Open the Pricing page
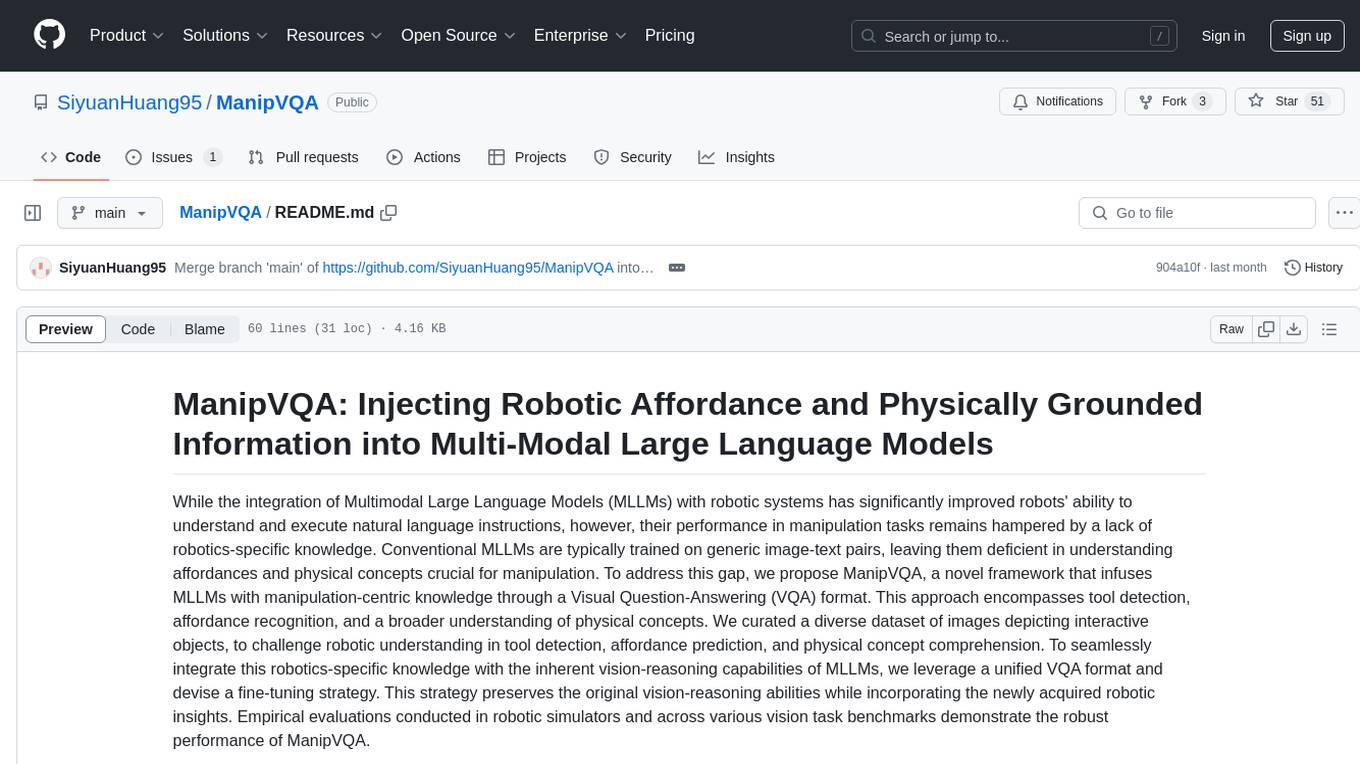 tap(670, 35)
